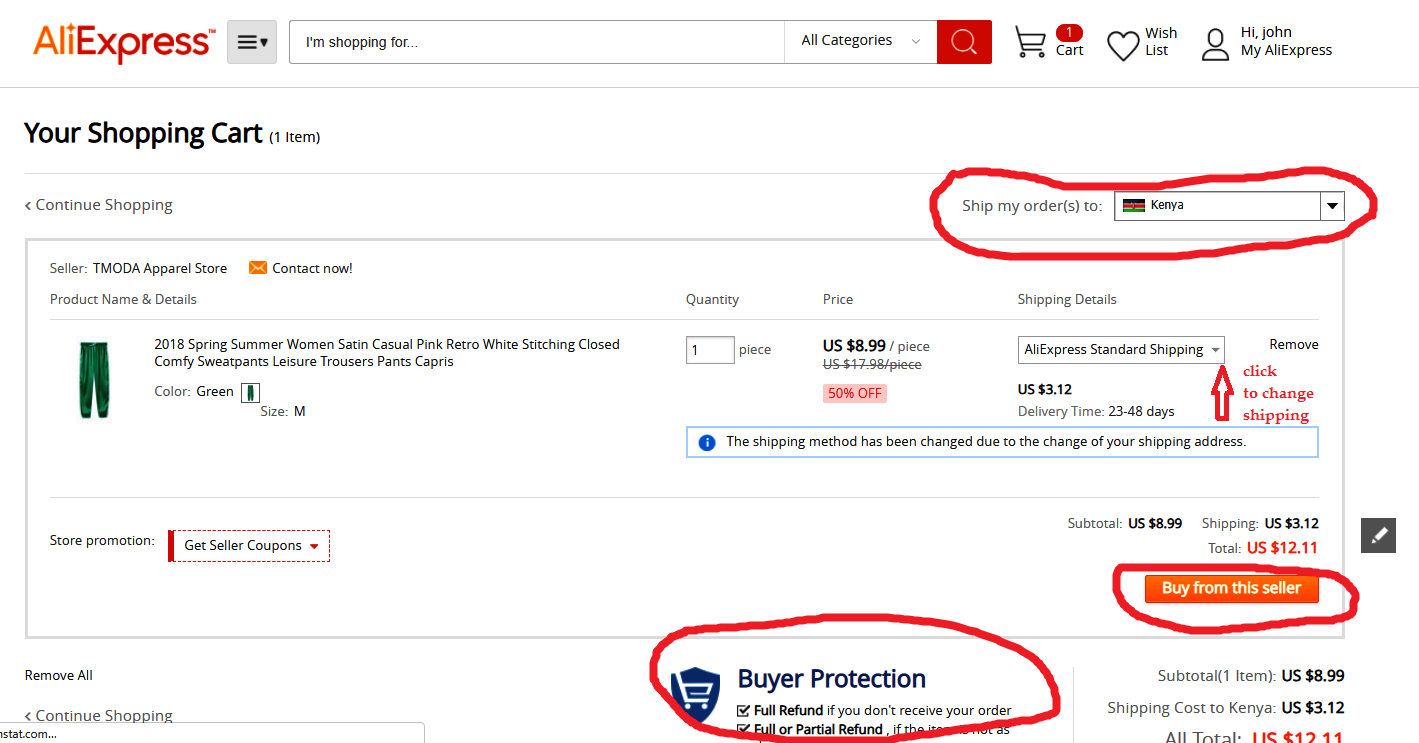Focus the "I'm shopping for..." search box
Image resolution: width=1419 pixels, height=743 pixels.
(x=537, y=42)
